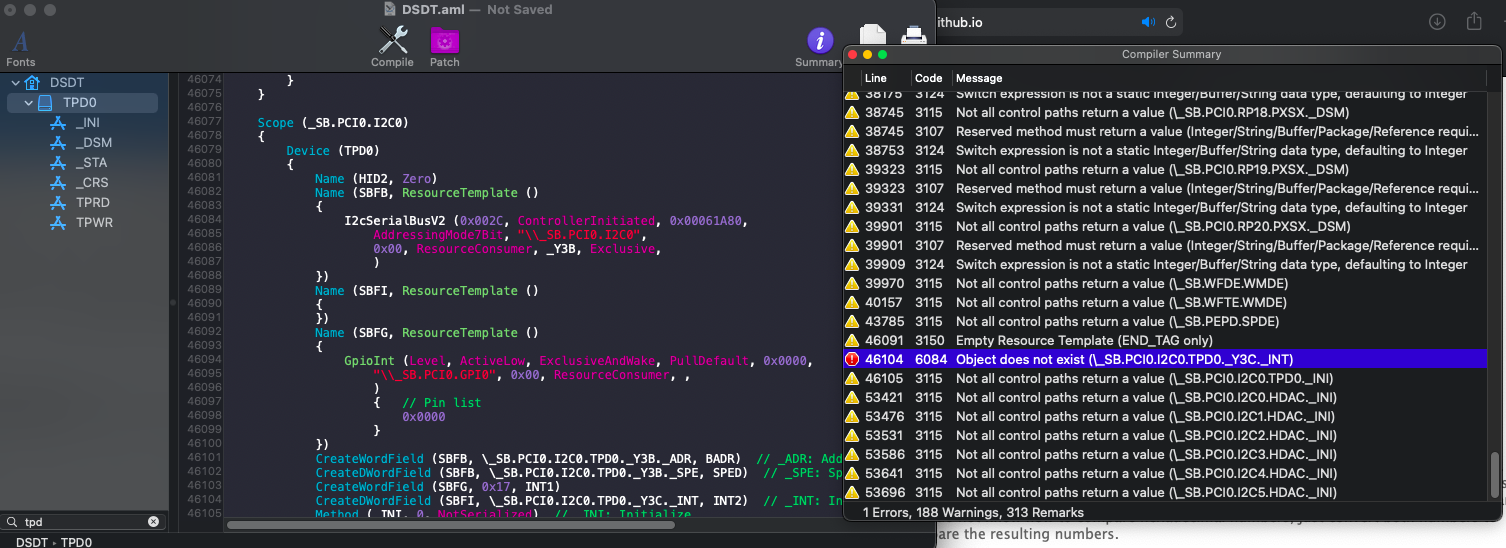Clear the tpd search filter

click(x=153, y=522)
